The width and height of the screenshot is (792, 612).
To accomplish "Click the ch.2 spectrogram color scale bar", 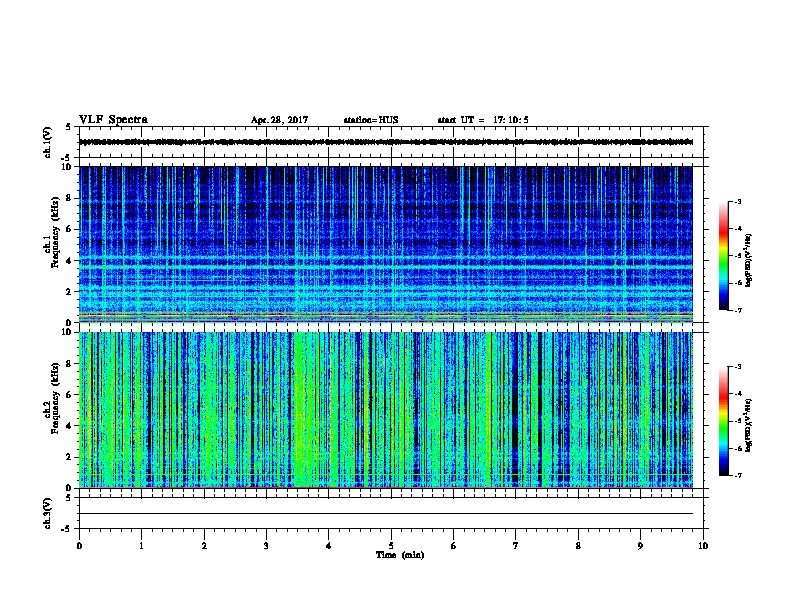I will [723, 421].
